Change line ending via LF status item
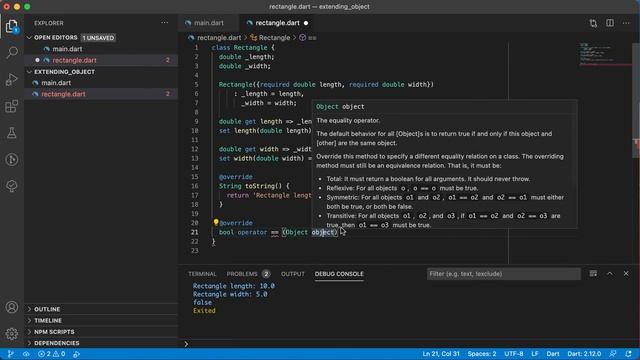Image resolution: width=640 pixels, height=360 pixels. coord(535,354)
